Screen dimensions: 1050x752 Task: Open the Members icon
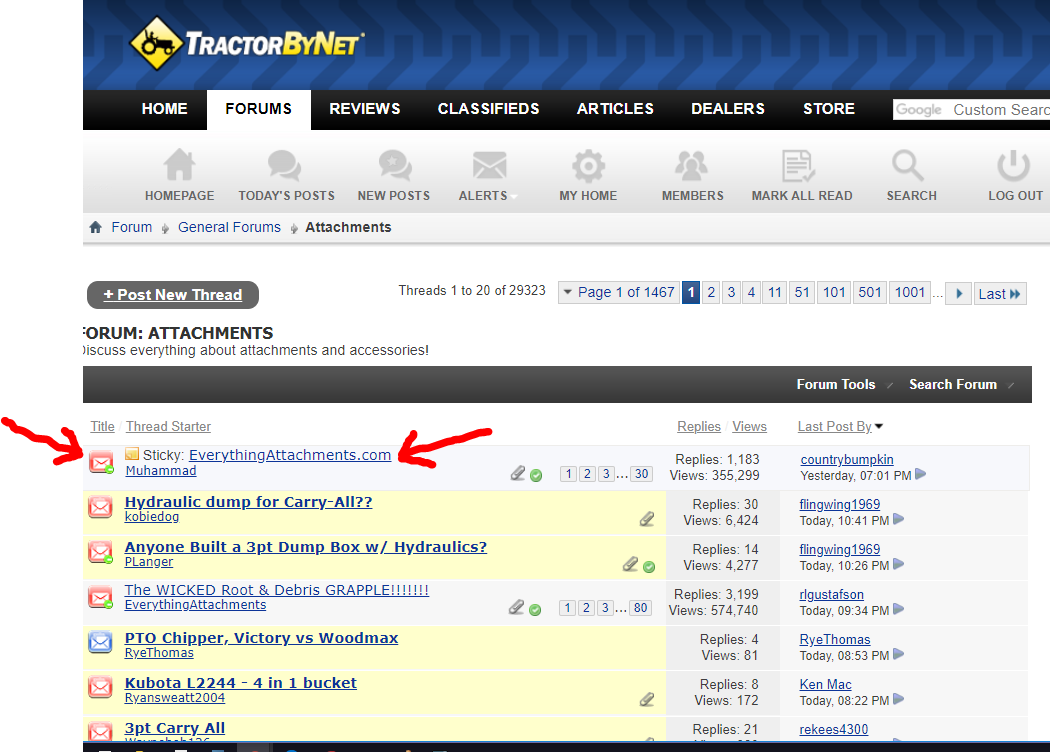pyautogui.click(x=692, y=166)
